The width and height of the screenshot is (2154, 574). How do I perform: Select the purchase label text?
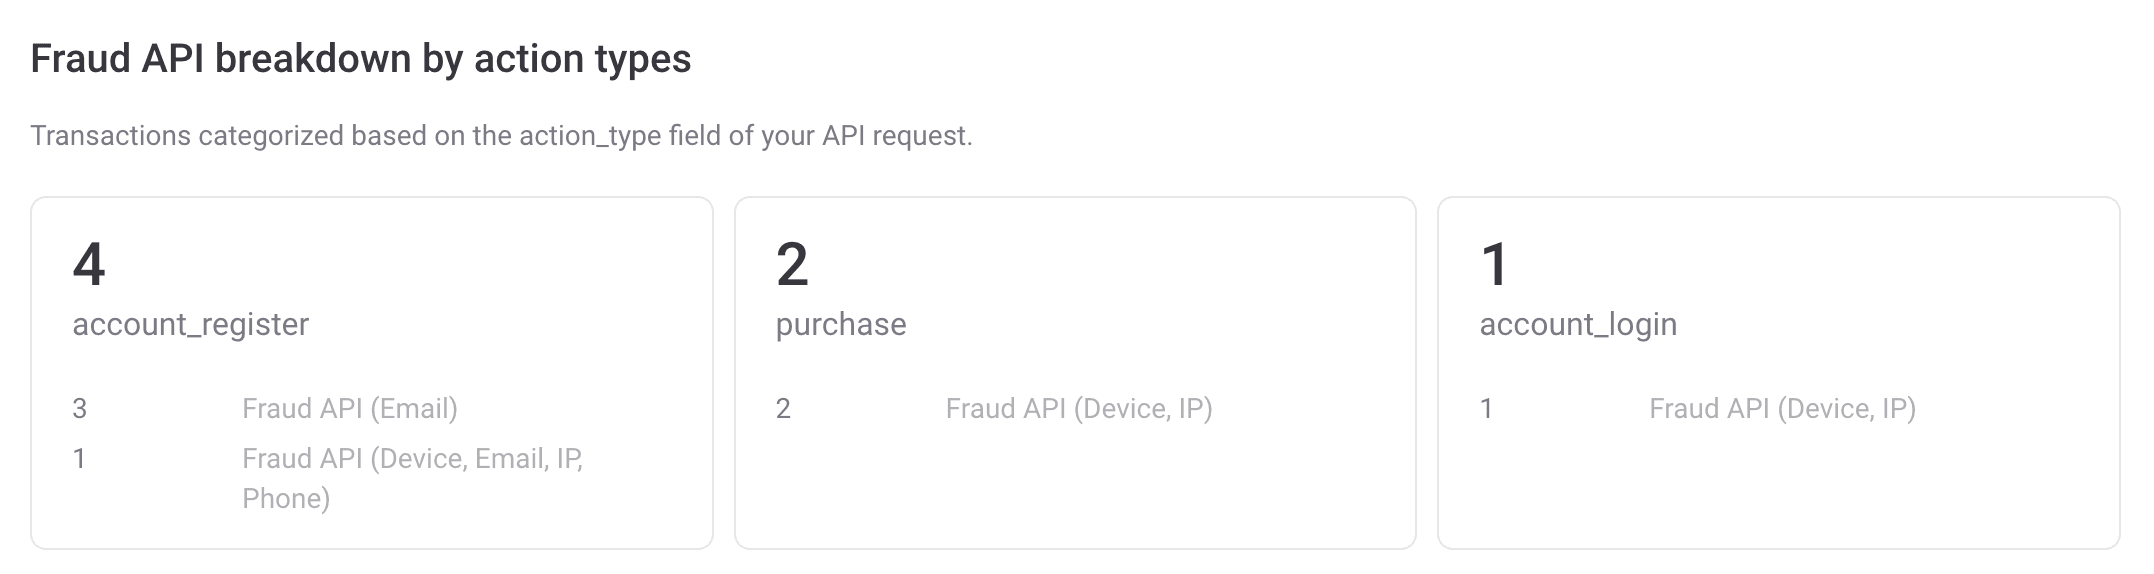tap(841, 324)
